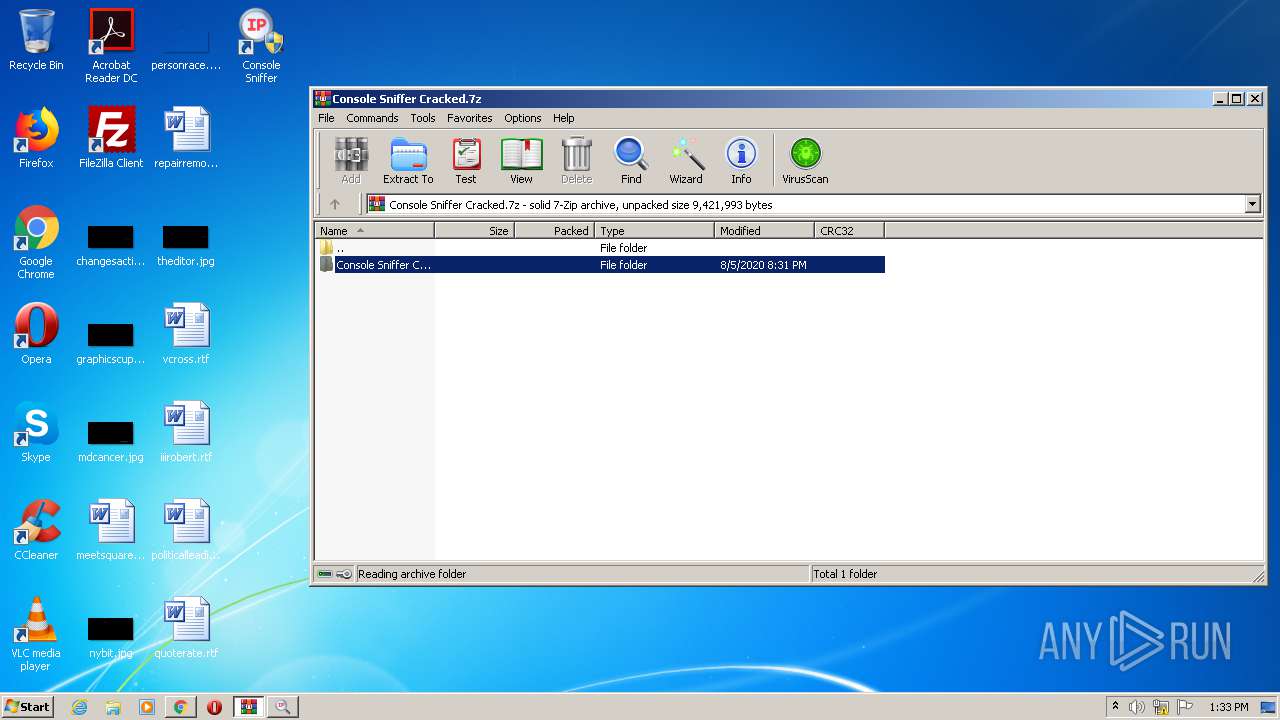
Task: Select FileZilla Client desktop shortcut
Action: click(111, 138)
